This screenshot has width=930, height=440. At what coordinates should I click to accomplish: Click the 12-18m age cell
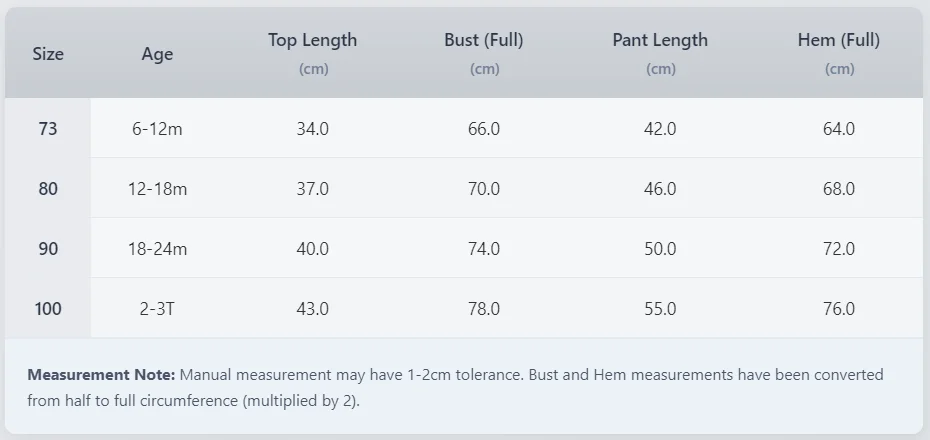coord(157,189)
